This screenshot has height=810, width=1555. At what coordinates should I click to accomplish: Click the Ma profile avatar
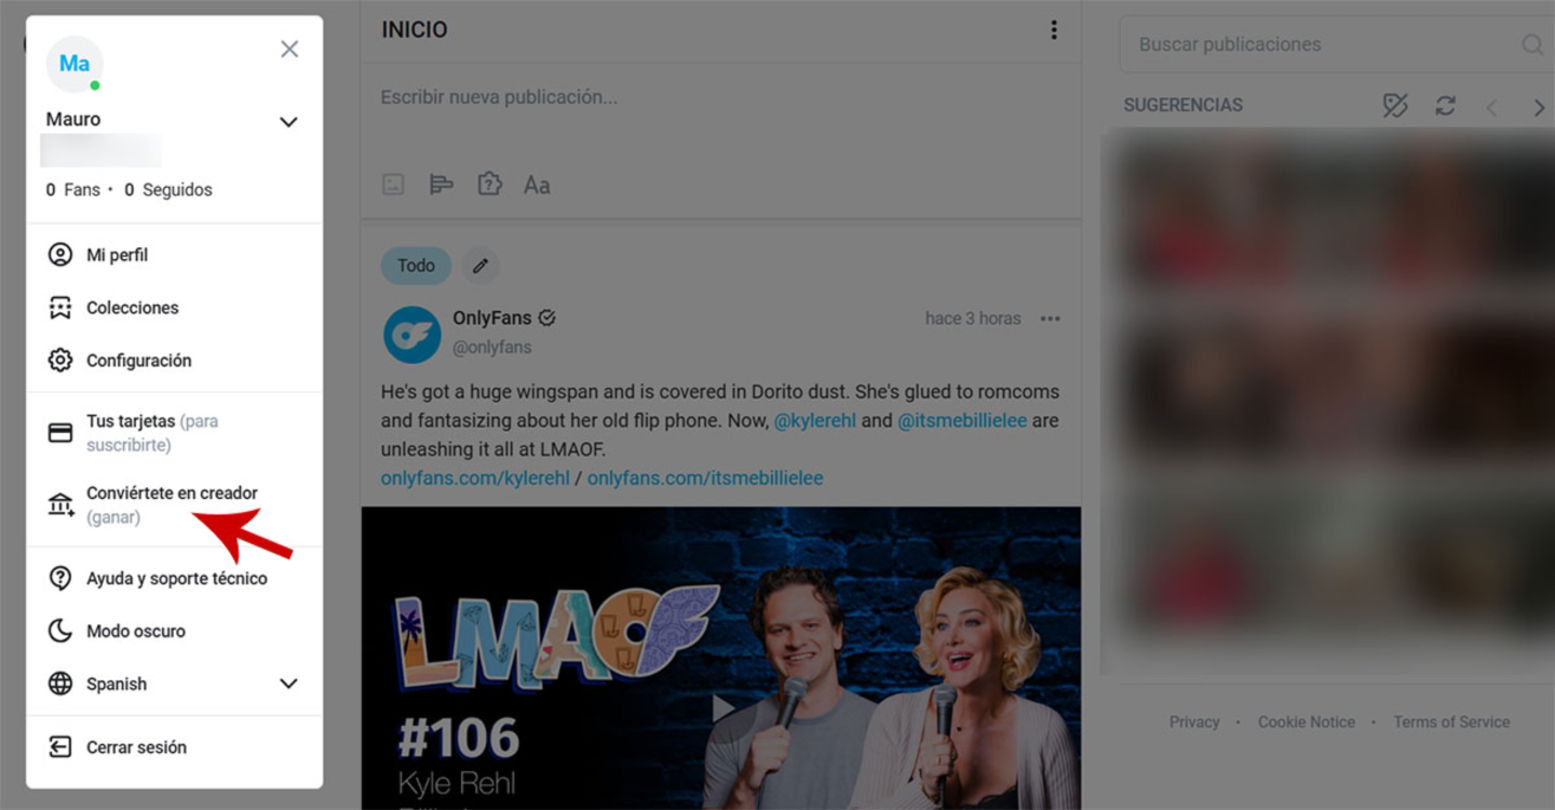(74, 64)
